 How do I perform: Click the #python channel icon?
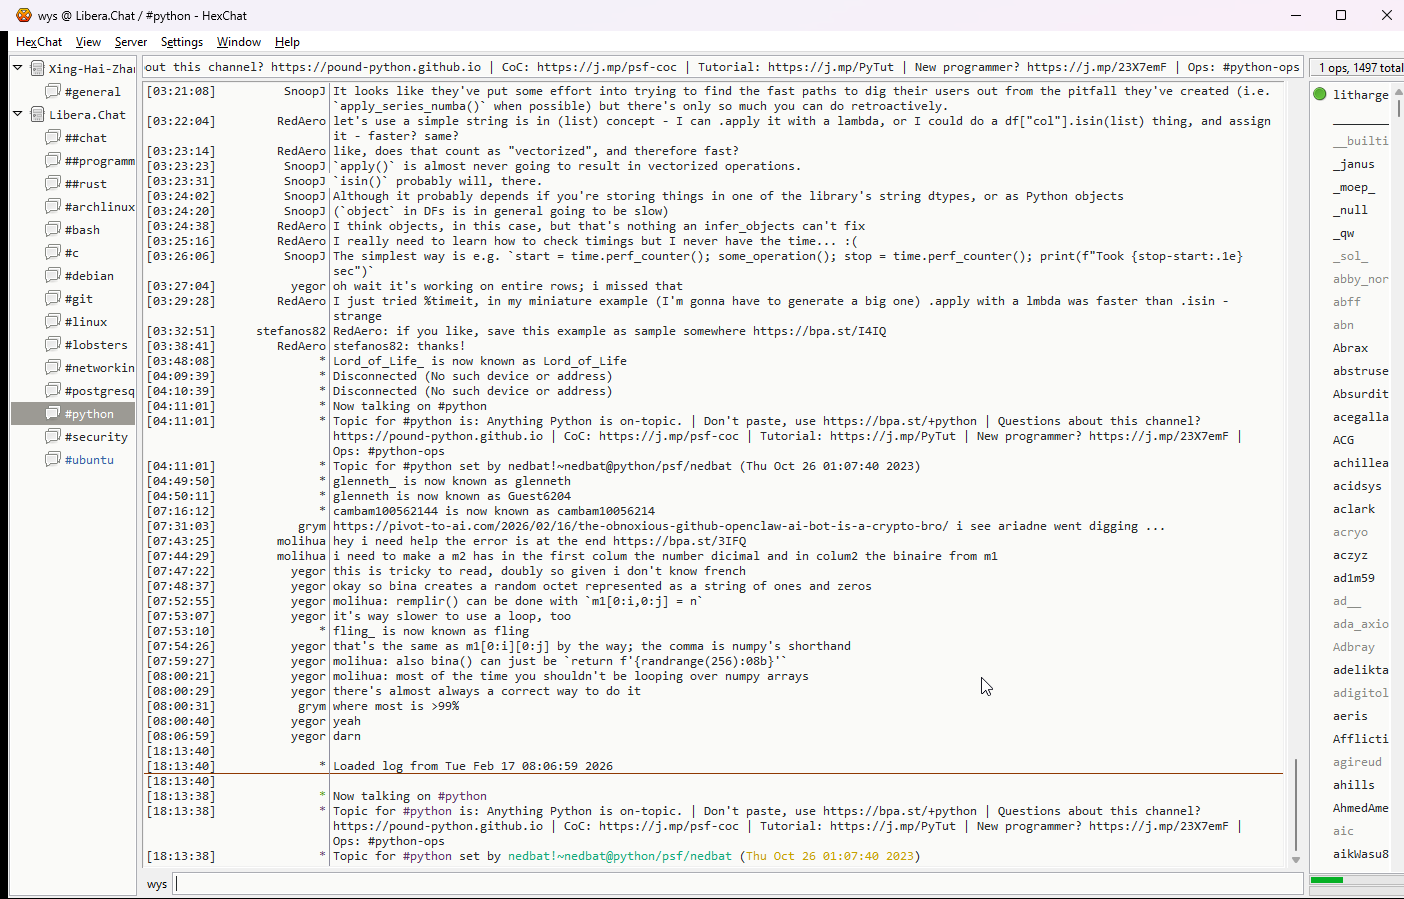[x=53, y=413]
